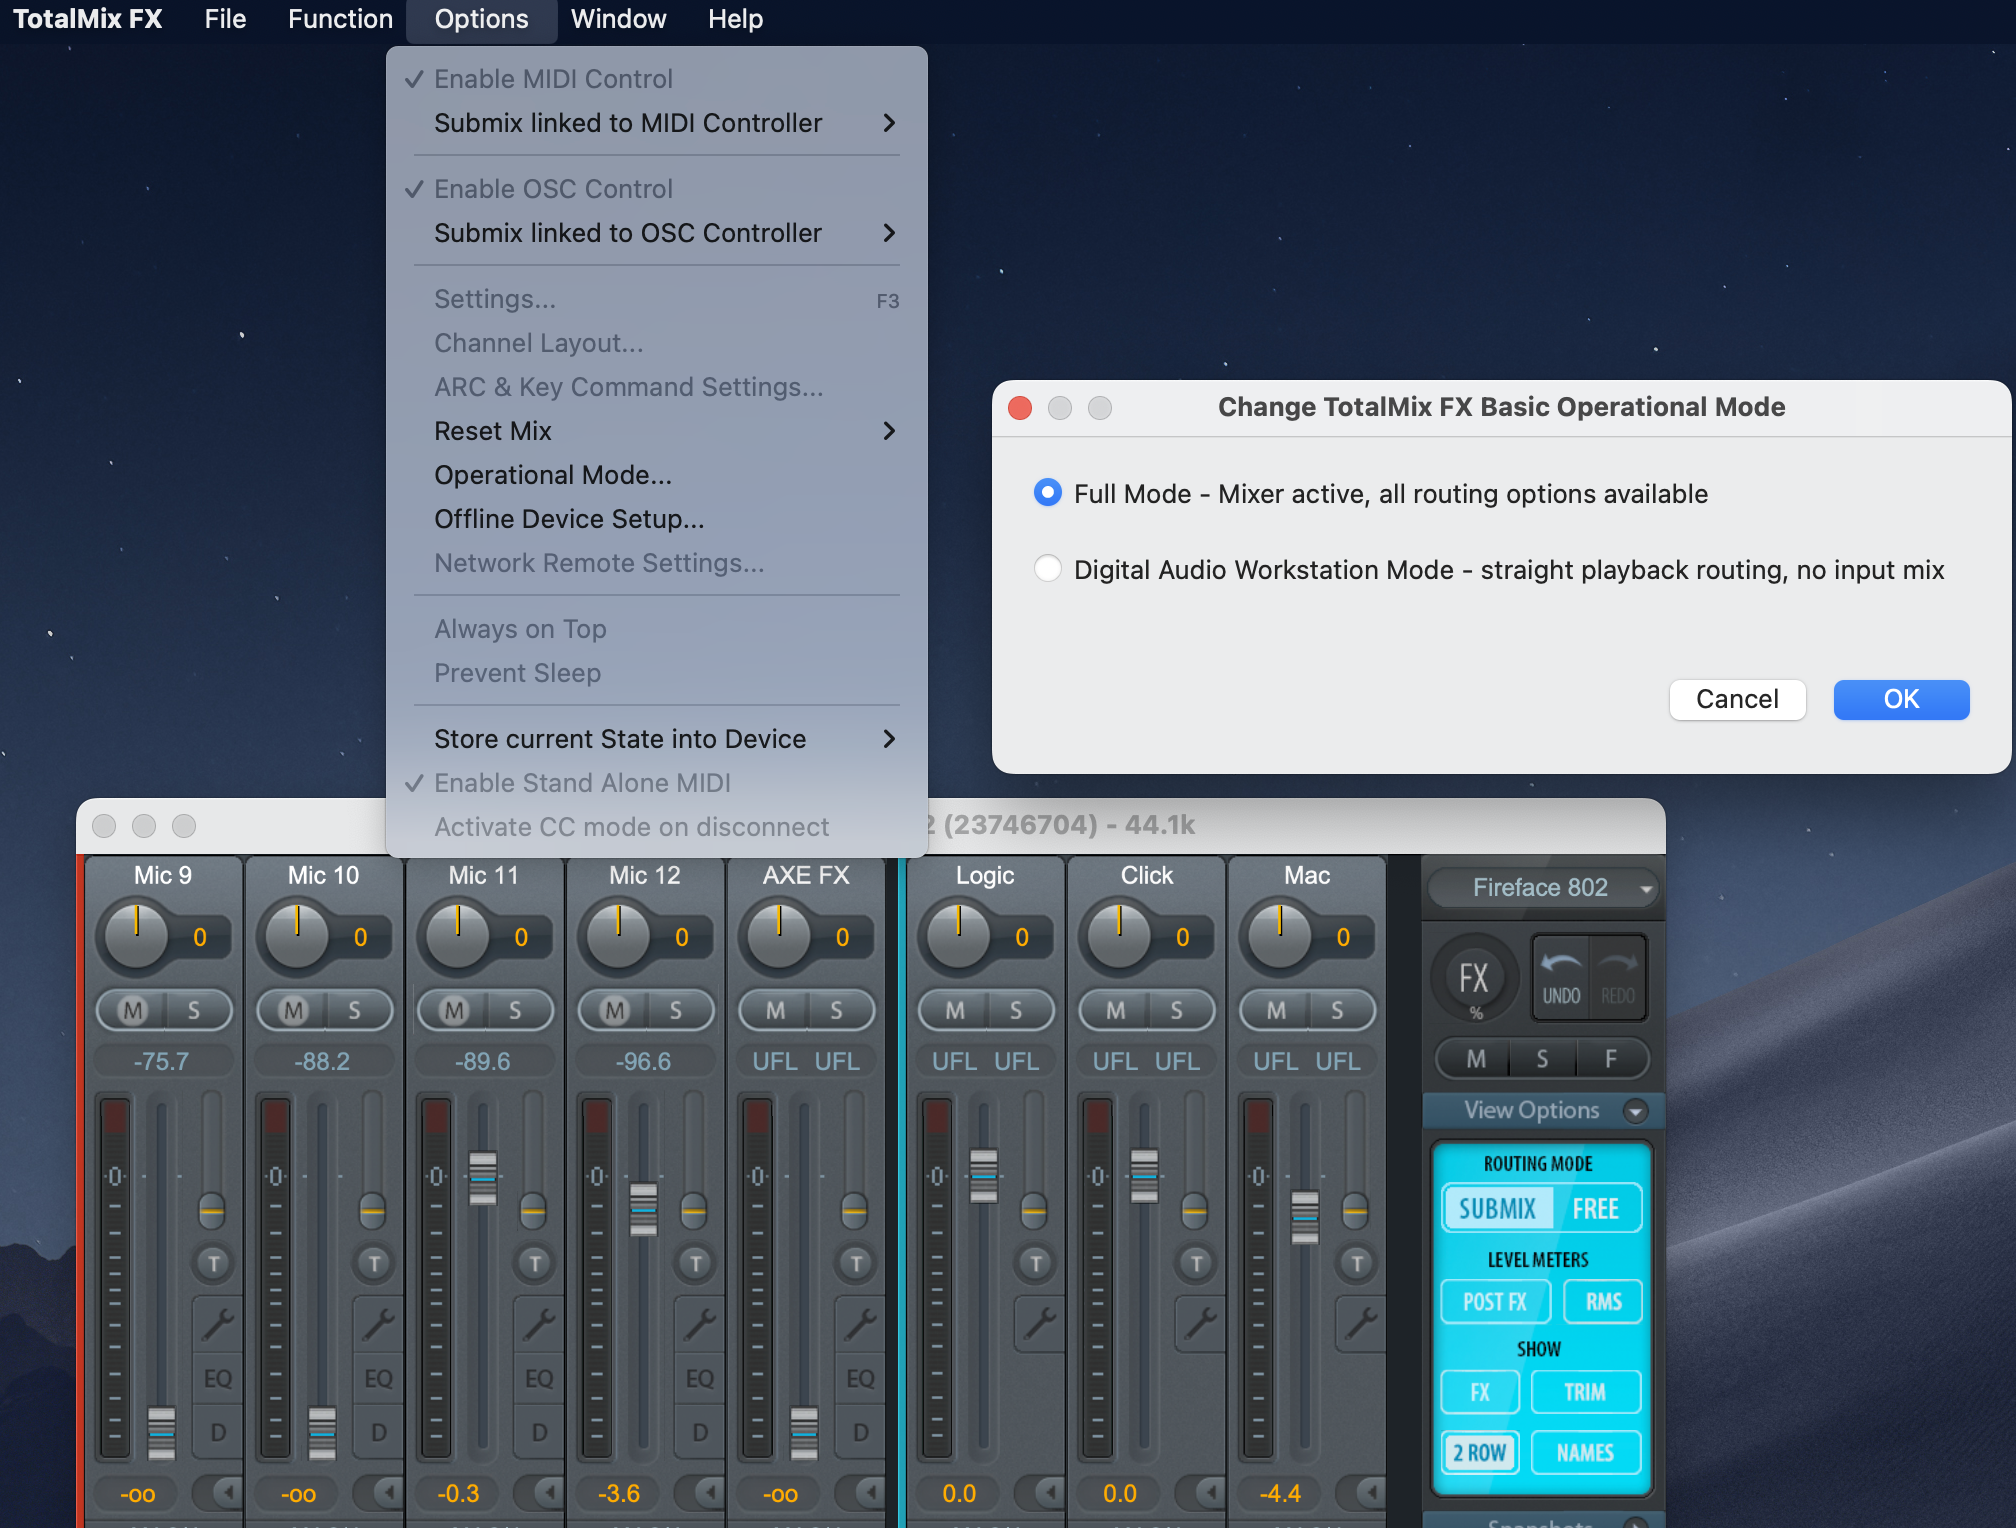This screenshot has height=1528, width=2016.
Task: Expand Submix linked to OSC Controller submenu
Action: (x=657, y=233)
